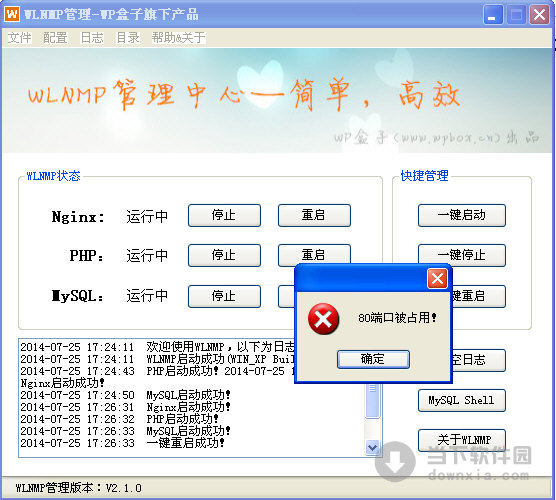556x500 pixels.
Task: Click the partially hidden 清空日志 button
Action: click(479, 360)
